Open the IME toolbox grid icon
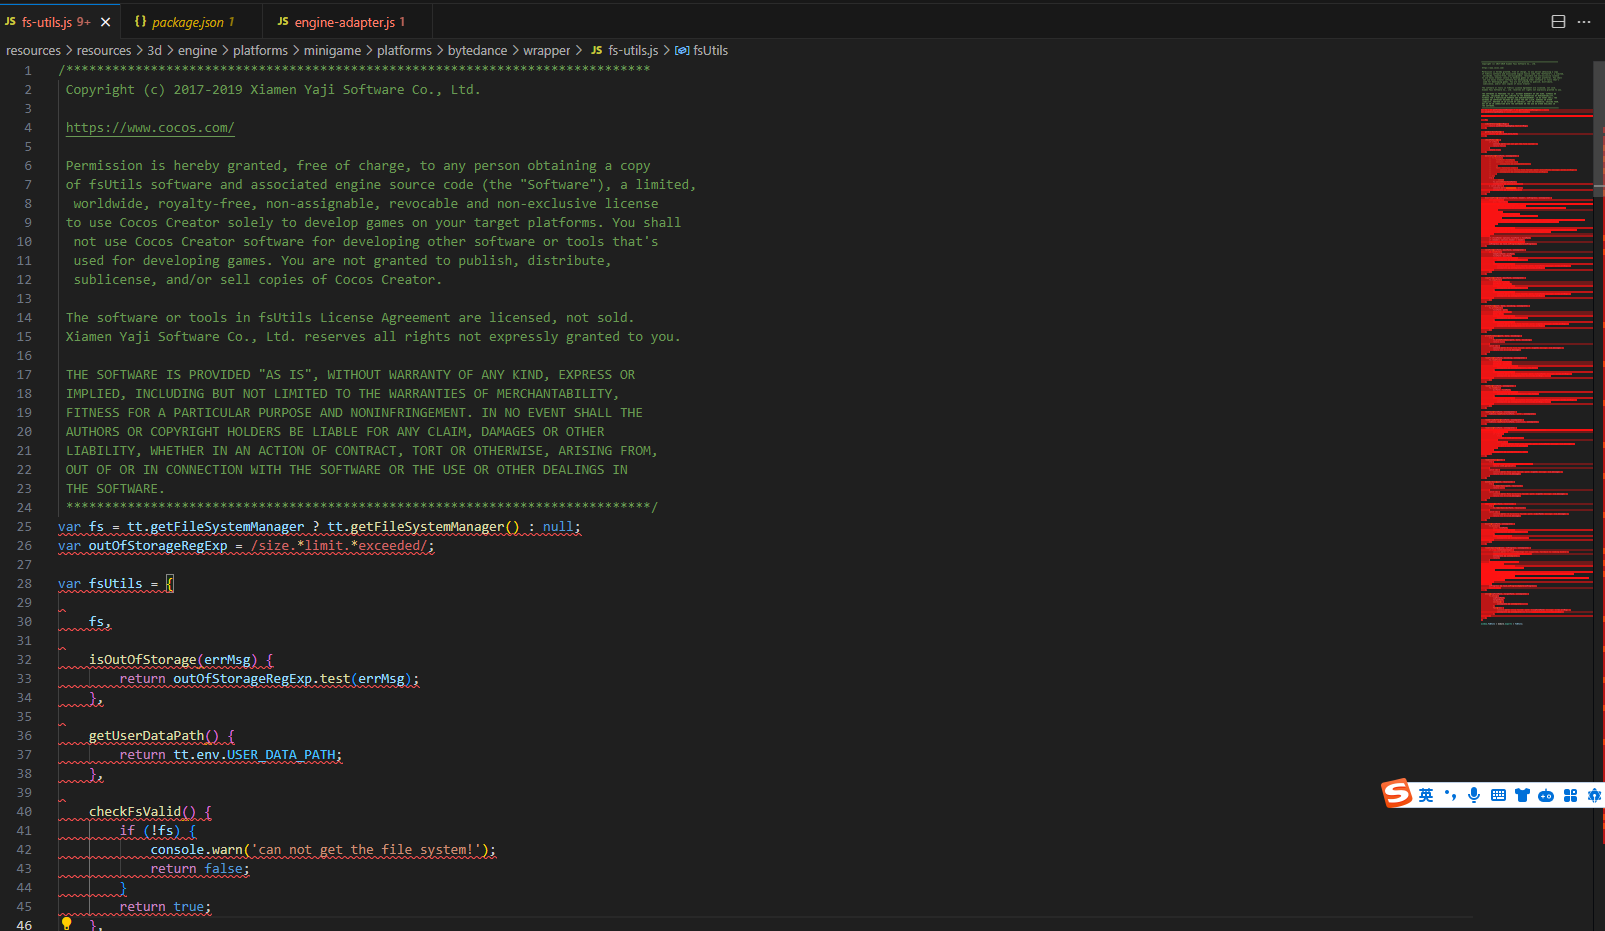Image resolution: width=1605 pixels, height=931 pixels. tap(1570, 795)
